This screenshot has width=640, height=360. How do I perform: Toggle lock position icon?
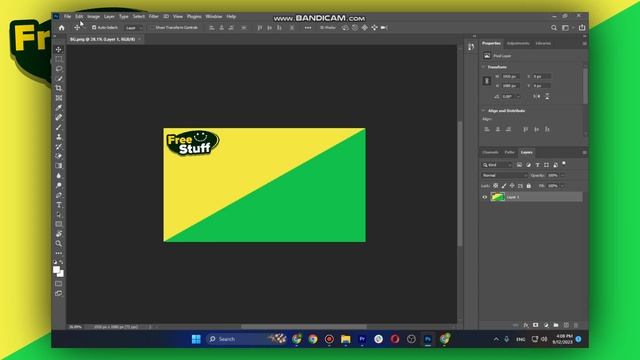(512, 186)
